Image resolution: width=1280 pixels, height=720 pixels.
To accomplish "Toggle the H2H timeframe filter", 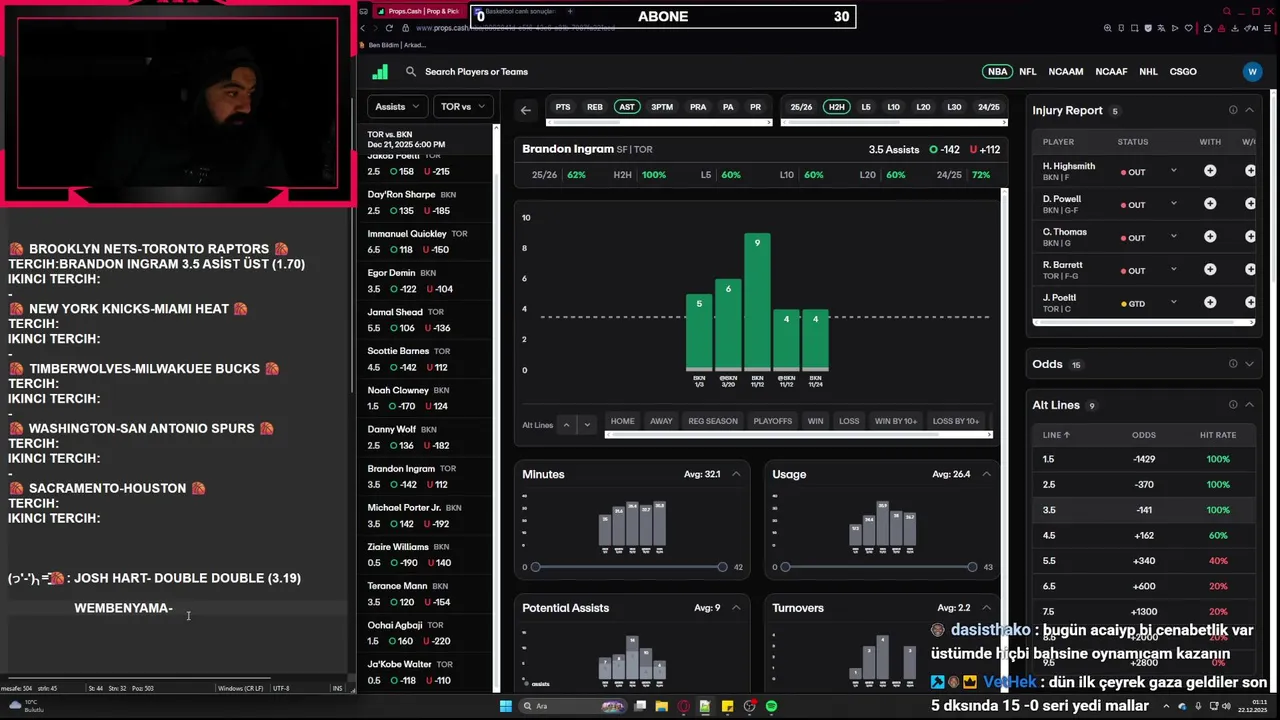I will (836, 107).
